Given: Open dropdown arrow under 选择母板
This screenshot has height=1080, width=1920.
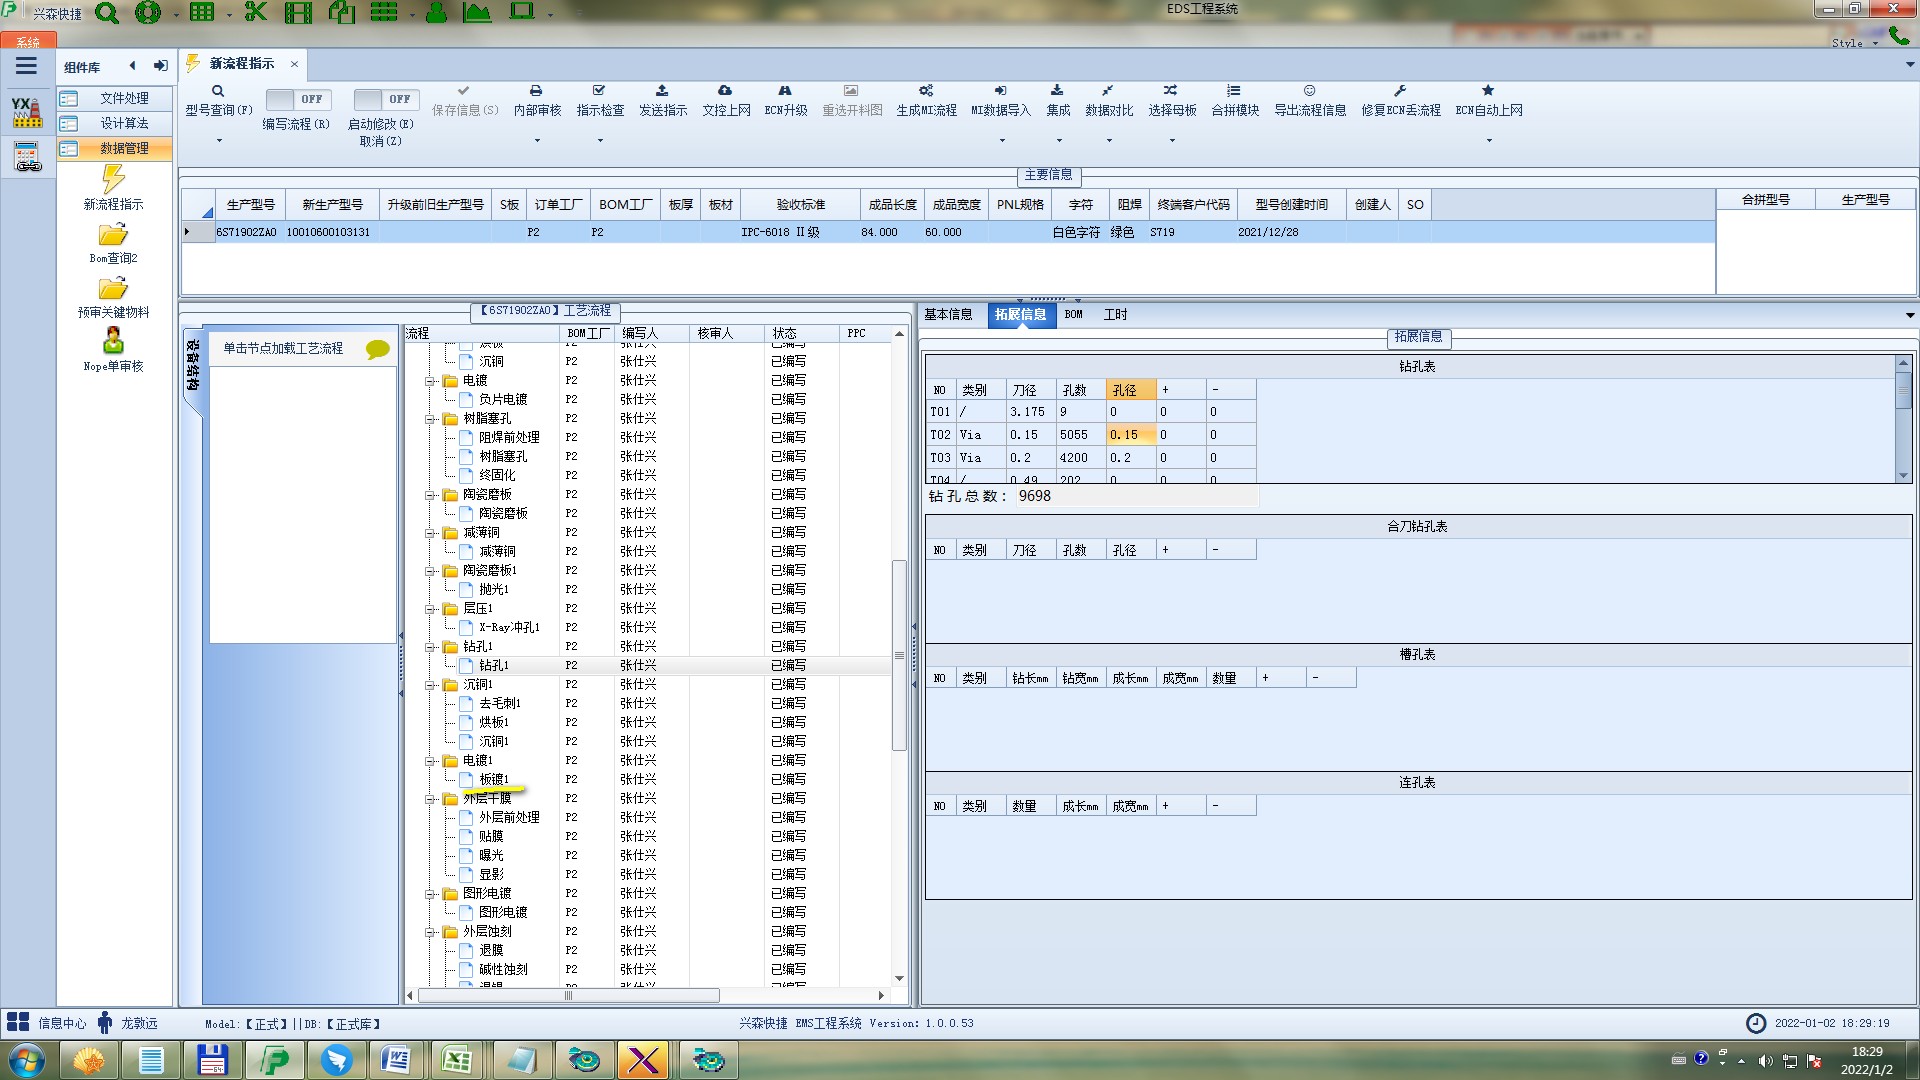Looking at the screenshot, I should point(1172,141).
